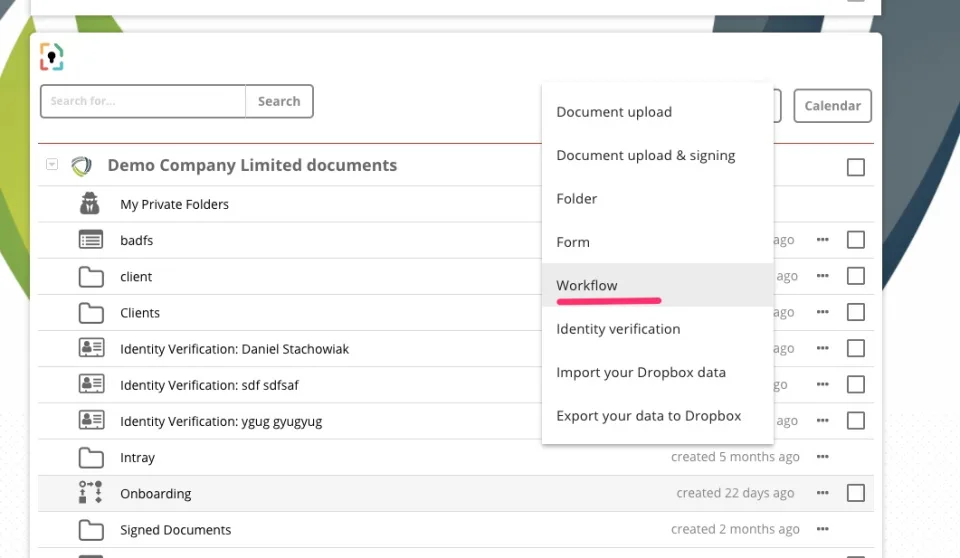
Task: Tick the checkbox for the client row
Action: point(855,276)
